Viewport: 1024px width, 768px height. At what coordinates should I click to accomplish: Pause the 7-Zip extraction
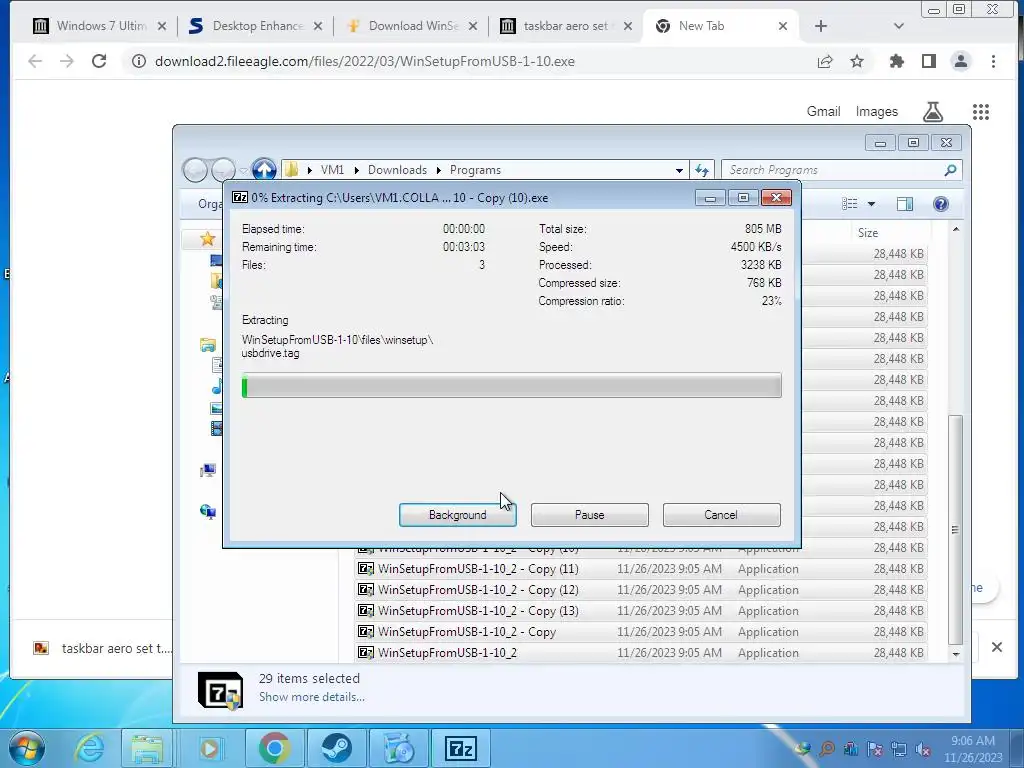click(589, 515)
